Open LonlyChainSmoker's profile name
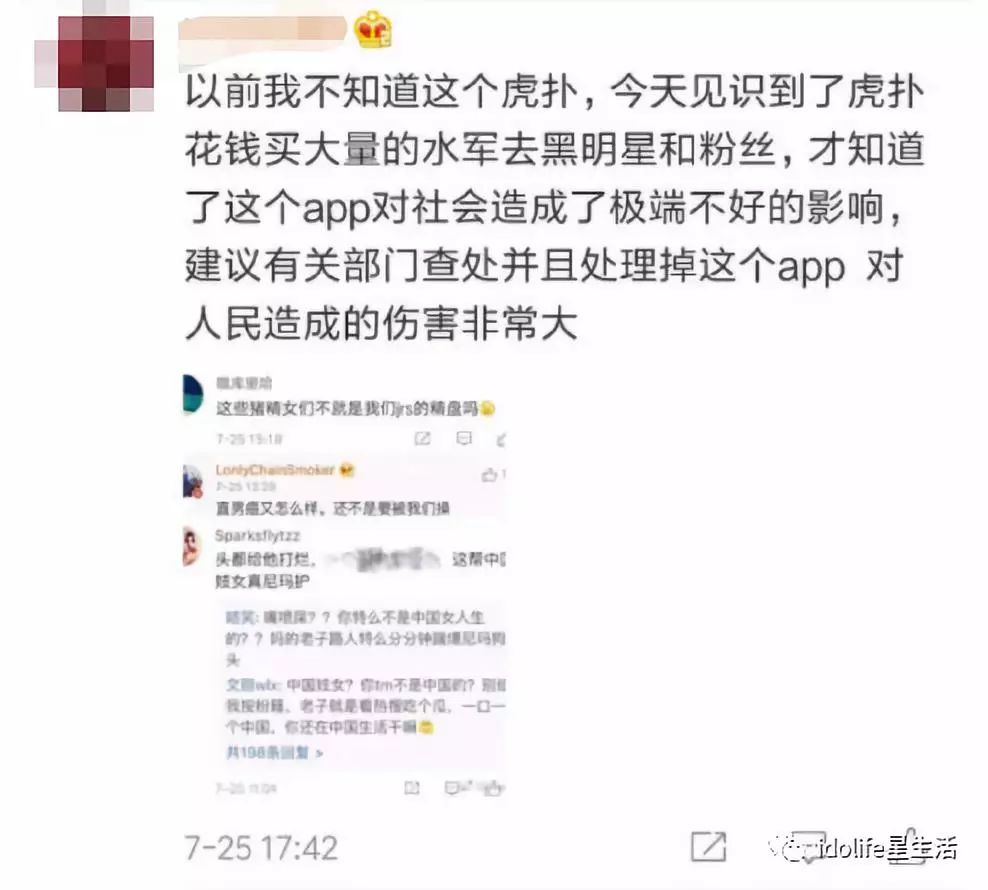 [275, 470]
